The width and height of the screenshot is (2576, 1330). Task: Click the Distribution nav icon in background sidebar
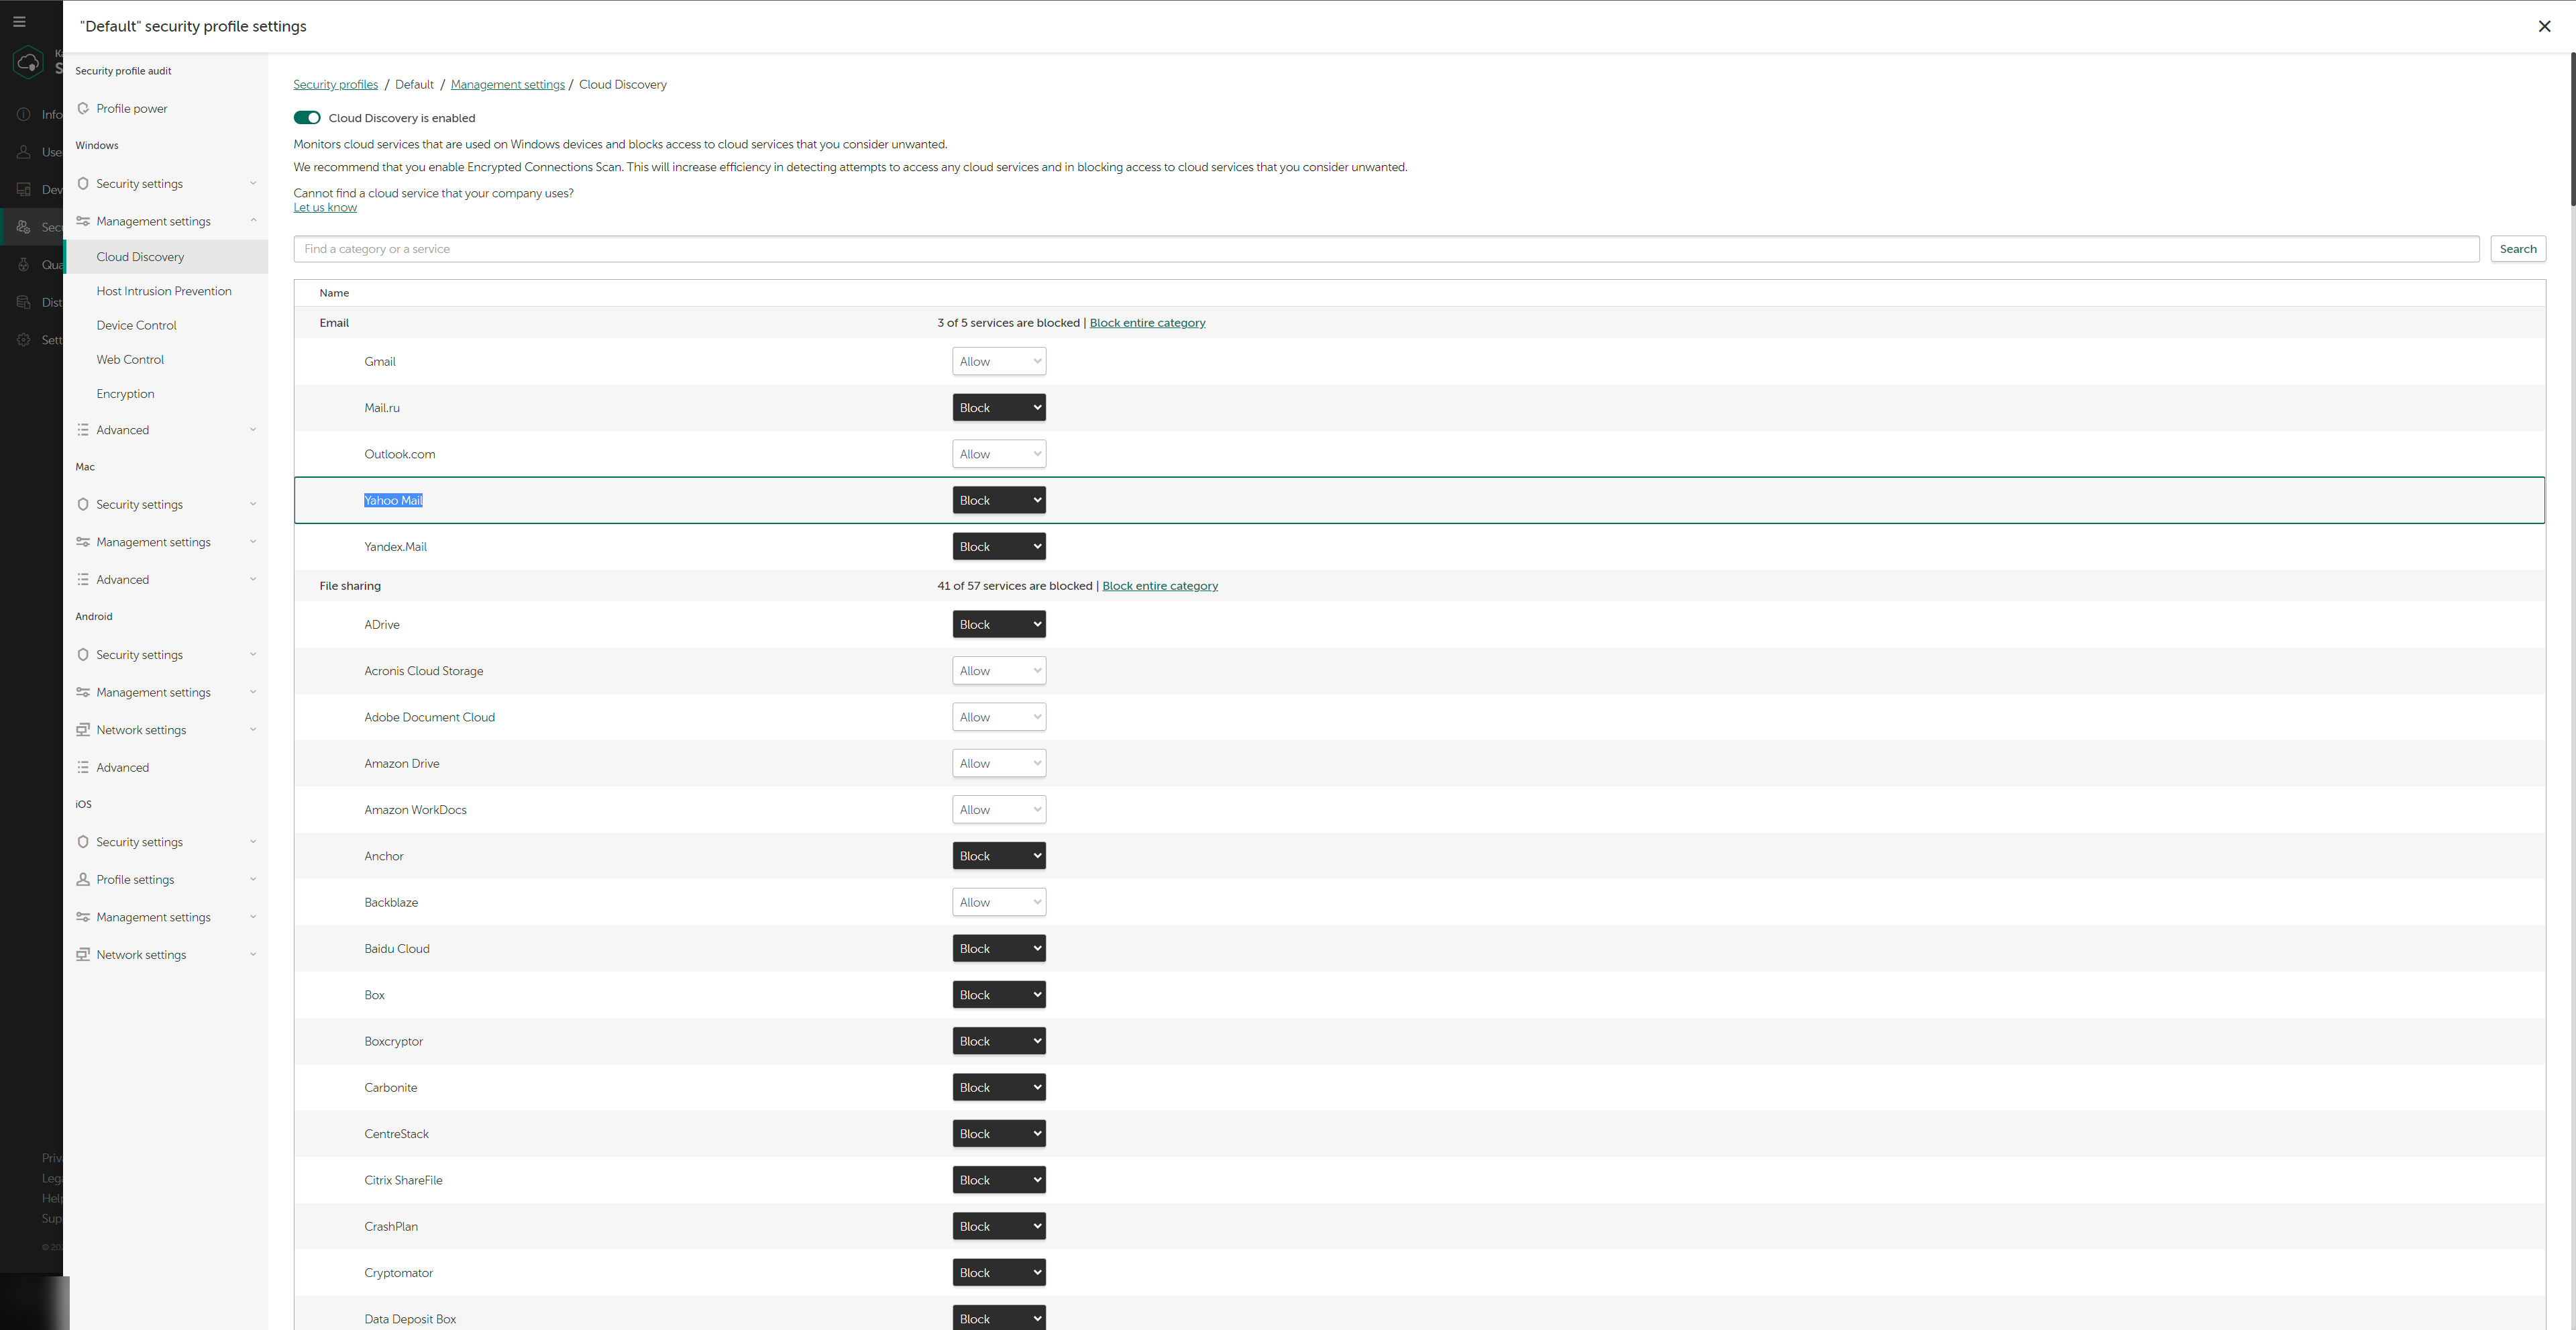[23, 302]
